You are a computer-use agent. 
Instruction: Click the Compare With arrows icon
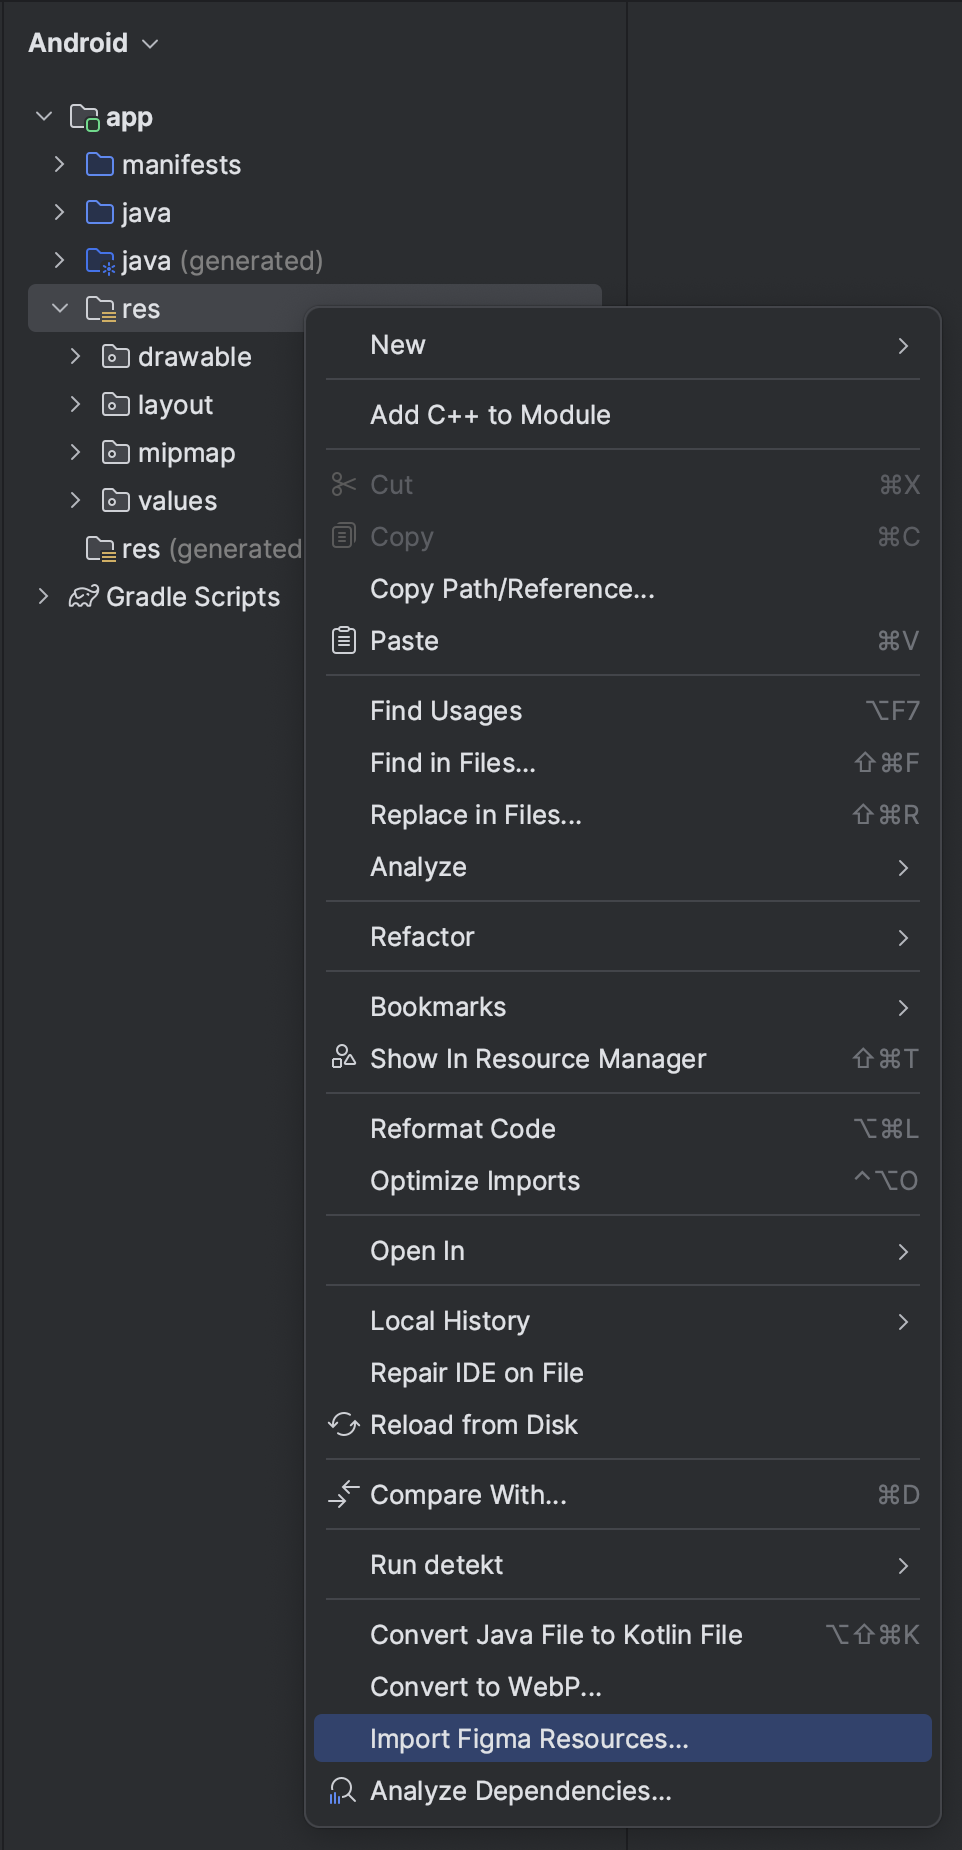click(343, 1494)
